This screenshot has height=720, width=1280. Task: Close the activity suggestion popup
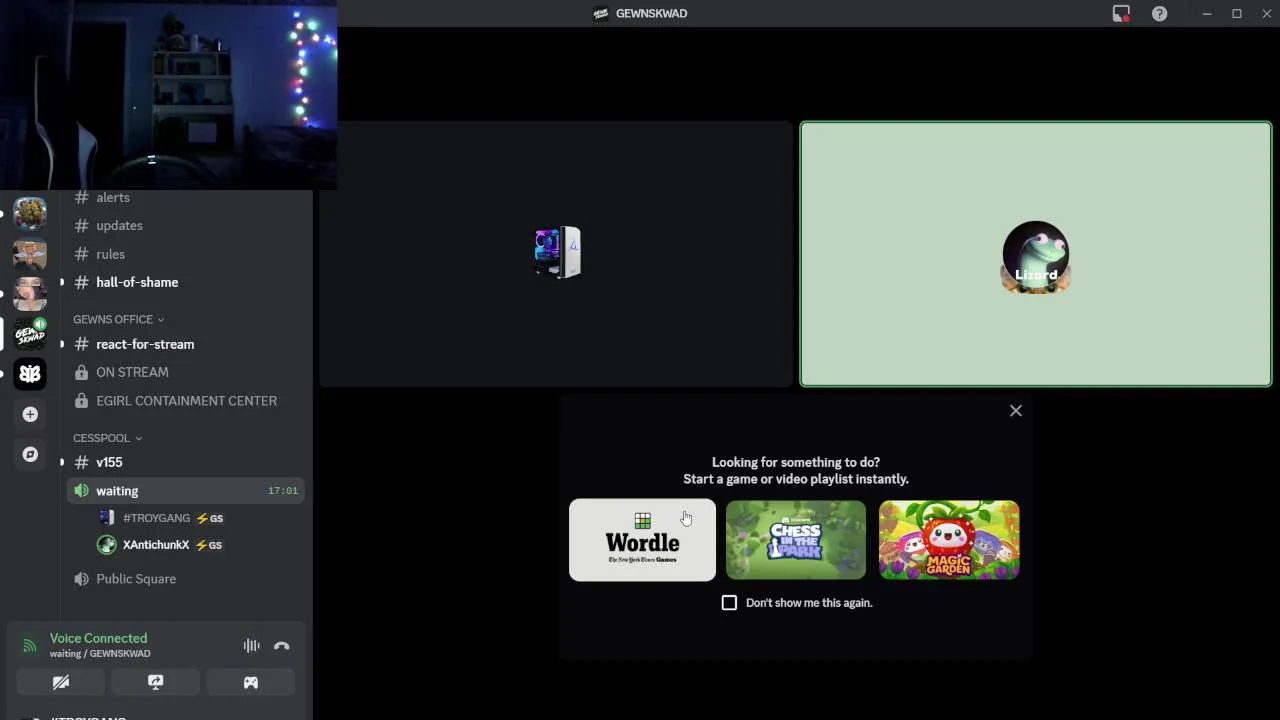tap(1016, 411)
